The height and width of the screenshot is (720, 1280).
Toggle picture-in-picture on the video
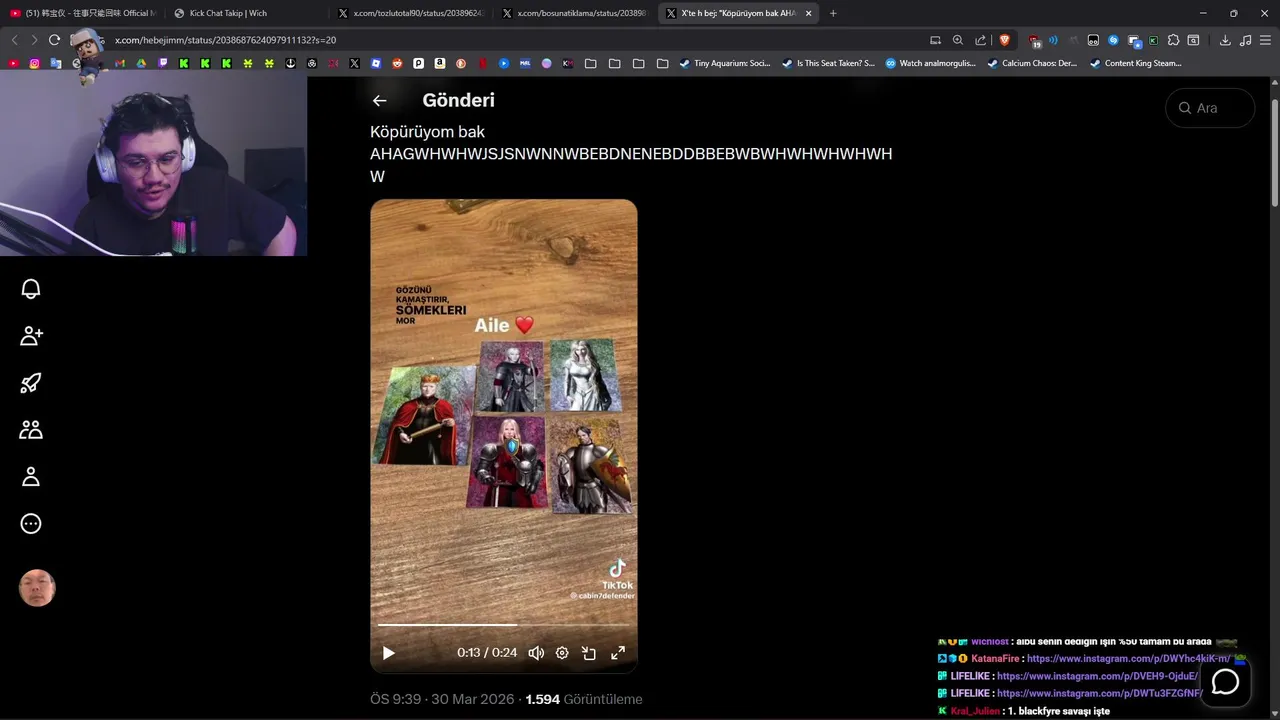point(589,653)
